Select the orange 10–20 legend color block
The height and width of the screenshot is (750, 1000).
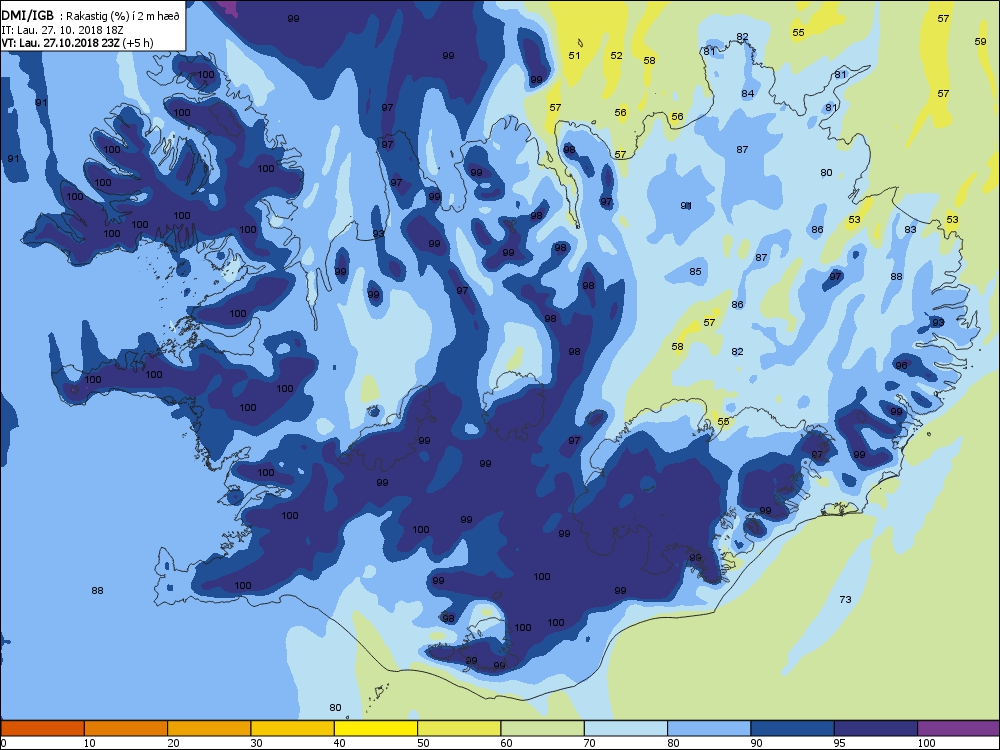coord(126,728)
